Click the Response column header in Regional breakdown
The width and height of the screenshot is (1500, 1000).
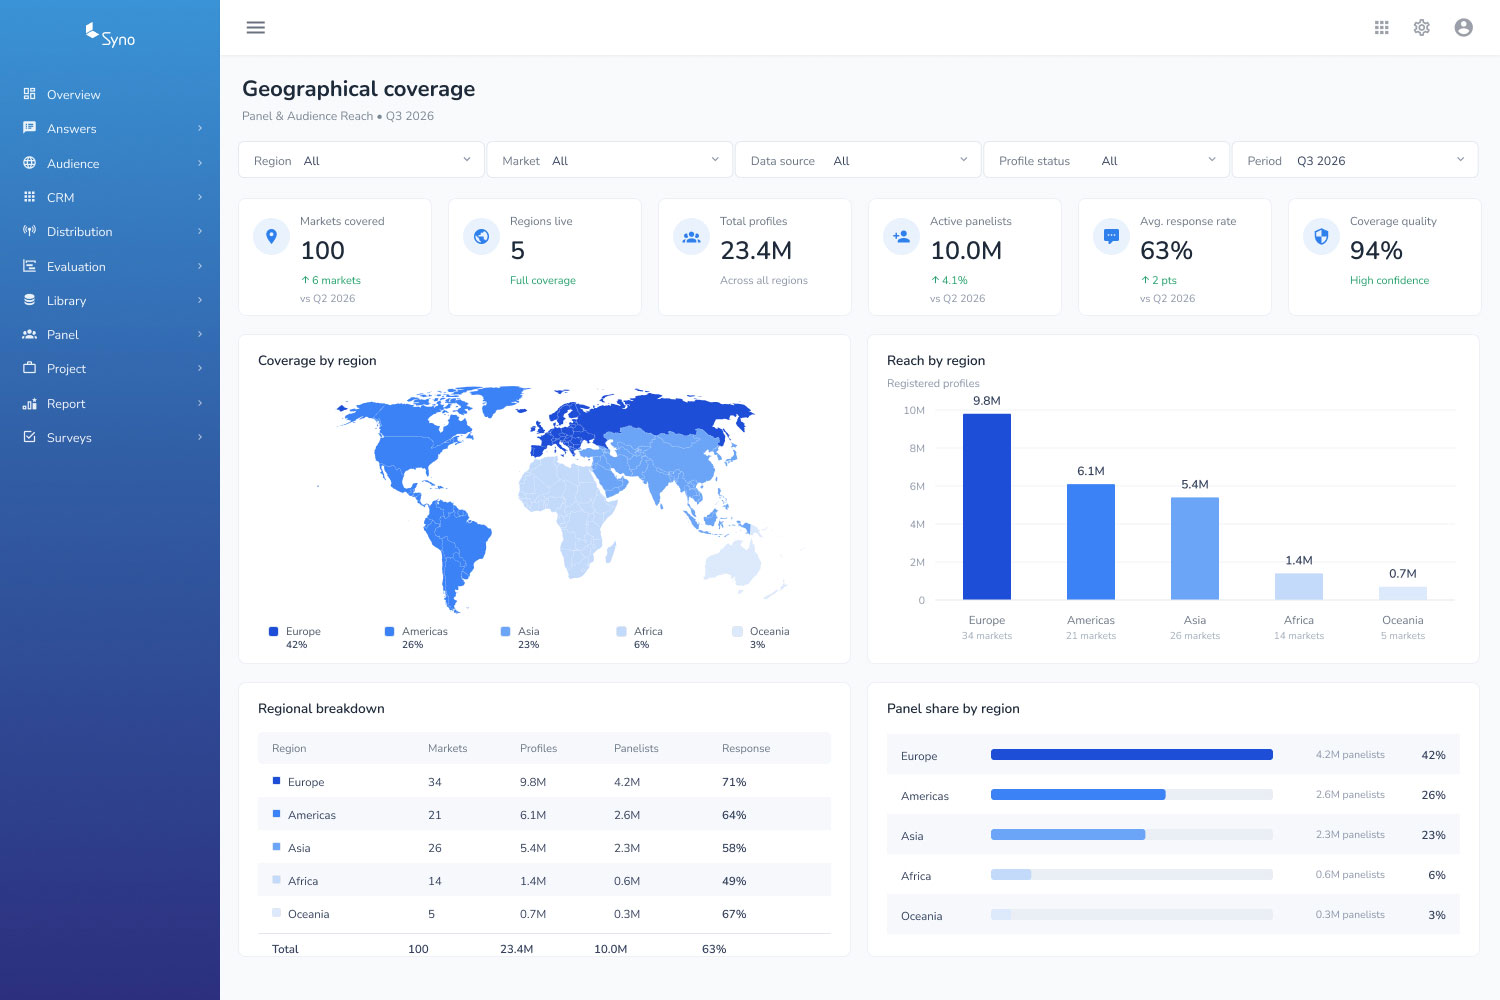(746, 748)
